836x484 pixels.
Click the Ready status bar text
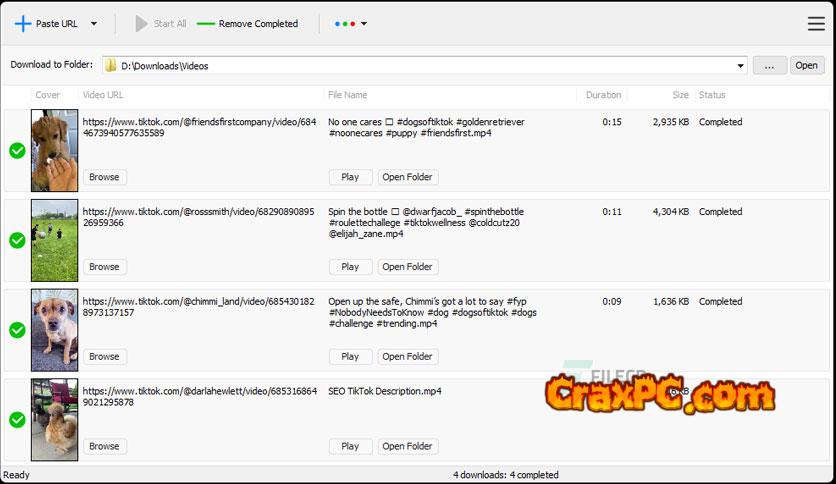coord(17,474)
